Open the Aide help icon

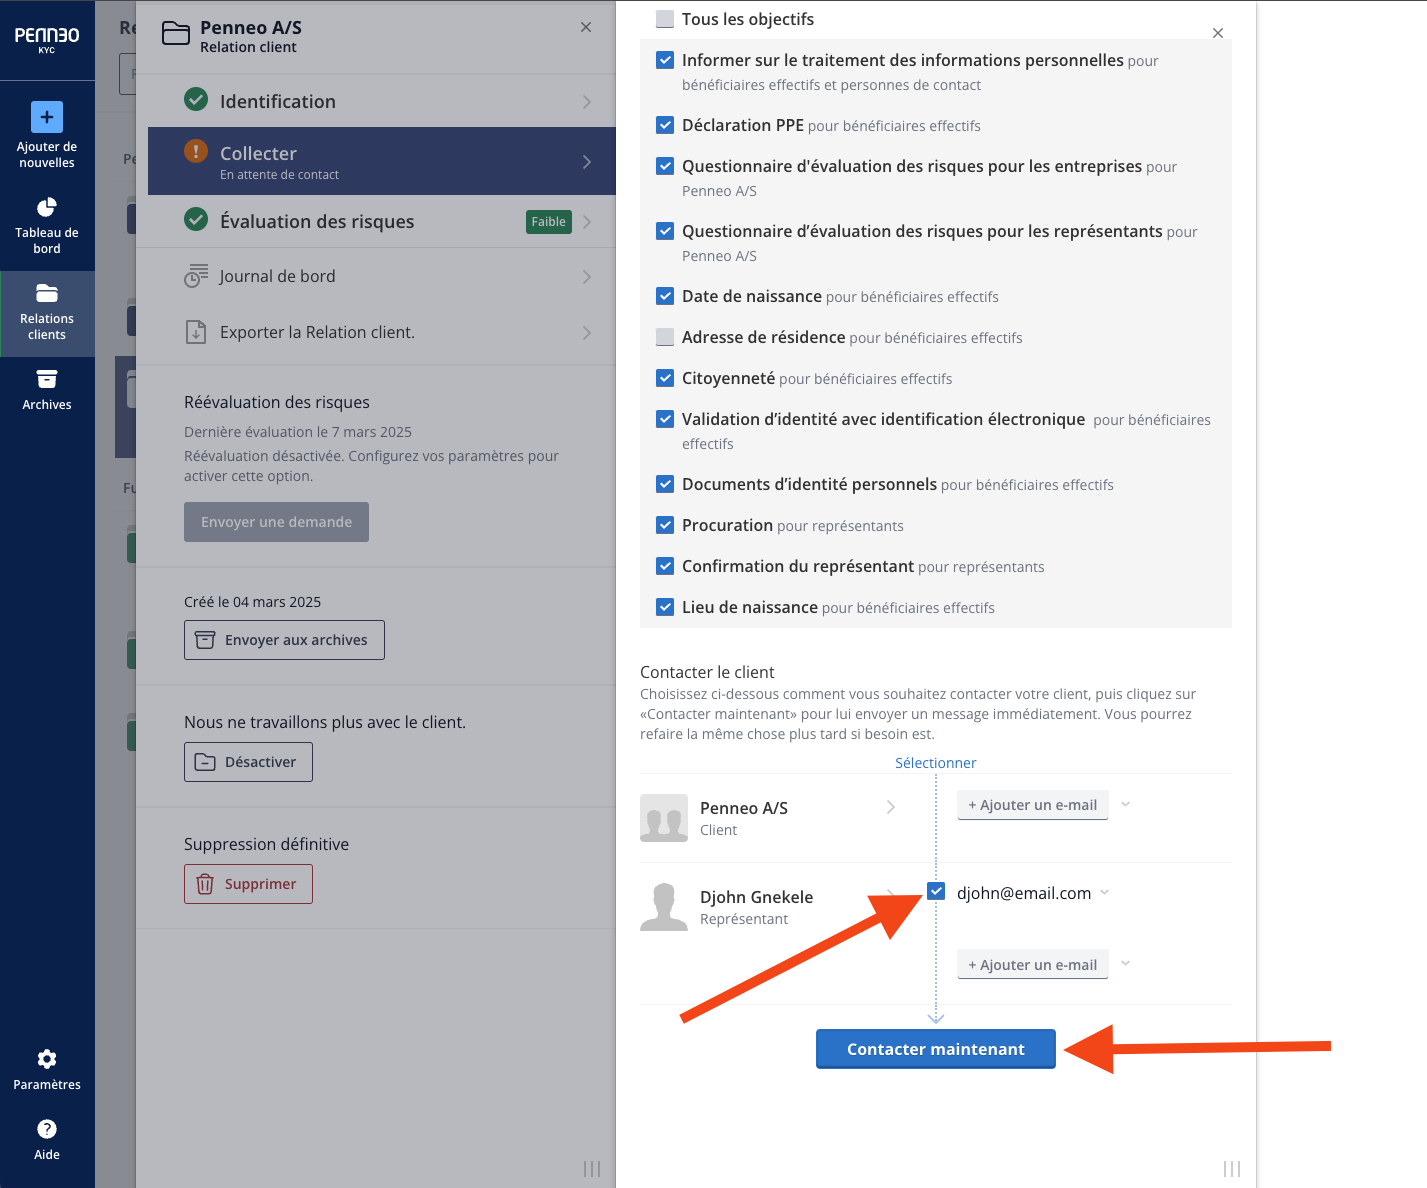[x=47, y=1129]
